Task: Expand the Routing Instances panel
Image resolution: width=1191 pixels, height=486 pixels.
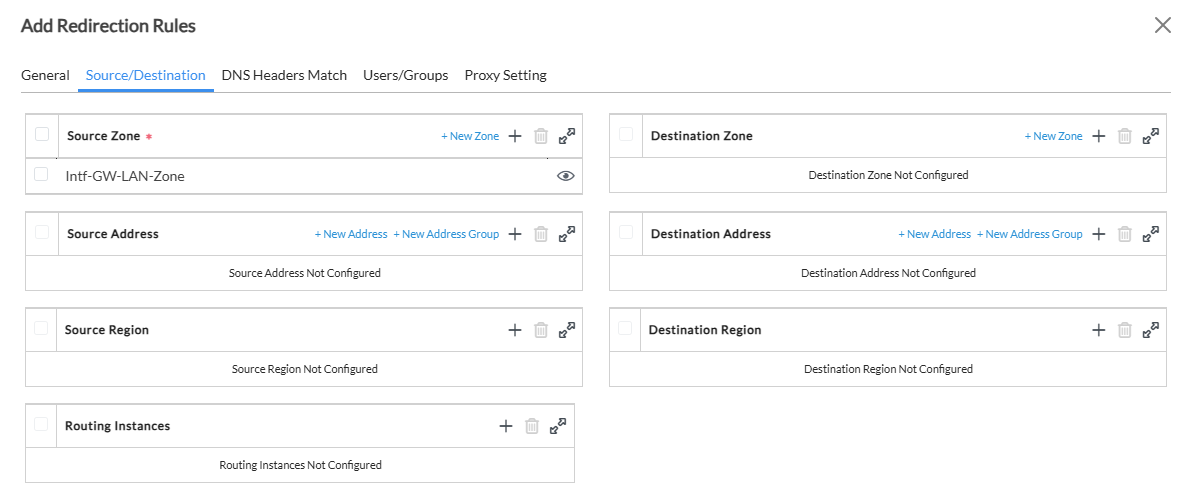Action: (558, 425)
